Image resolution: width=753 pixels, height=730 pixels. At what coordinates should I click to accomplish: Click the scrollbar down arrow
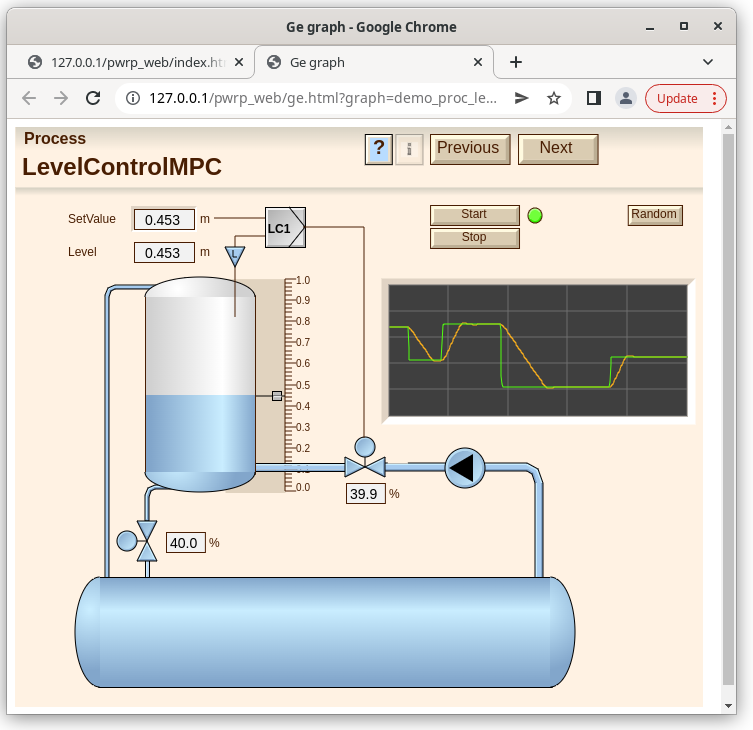point(729,706)
